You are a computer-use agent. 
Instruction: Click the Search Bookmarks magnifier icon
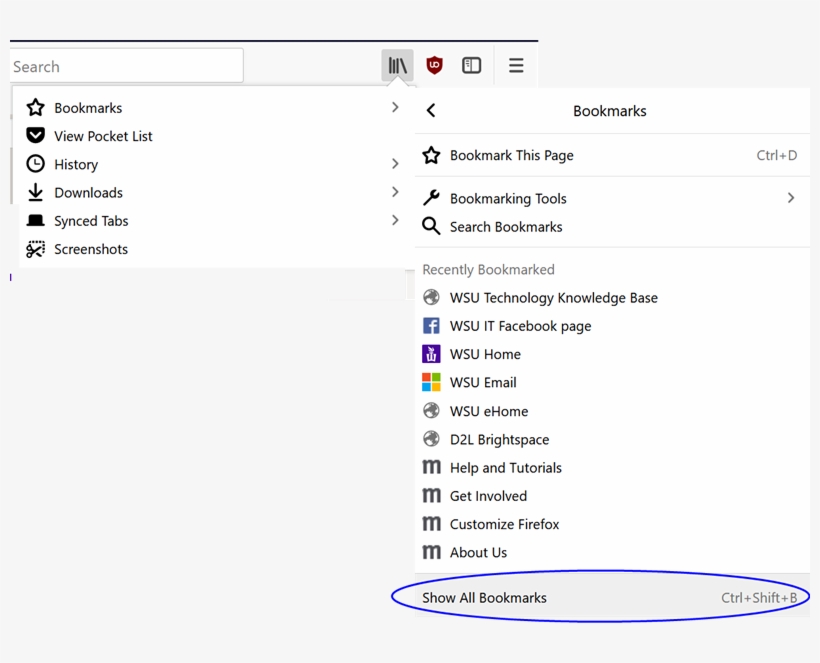point(431,227)
